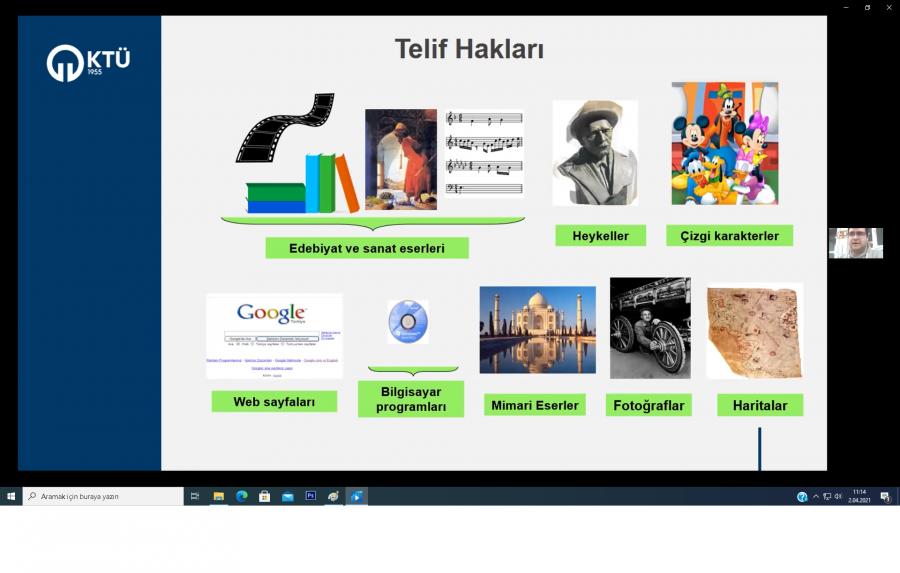Click the Taj Mahal image
The image size is (900, 573).
537,330
